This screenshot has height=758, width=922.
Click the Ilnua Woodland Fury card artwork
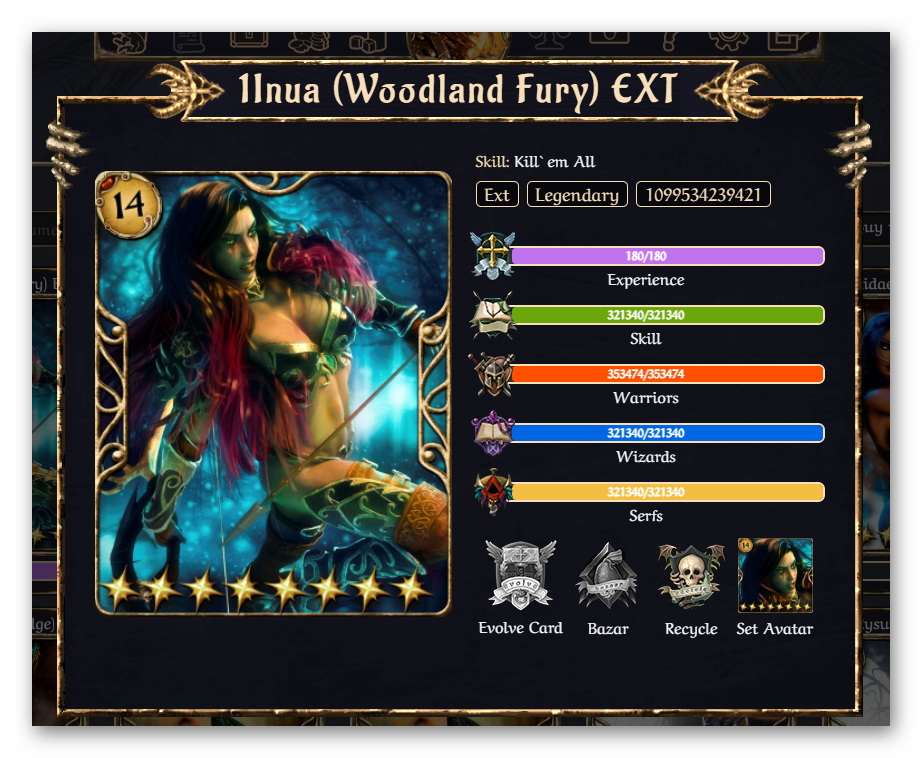(x=273, y=393)
